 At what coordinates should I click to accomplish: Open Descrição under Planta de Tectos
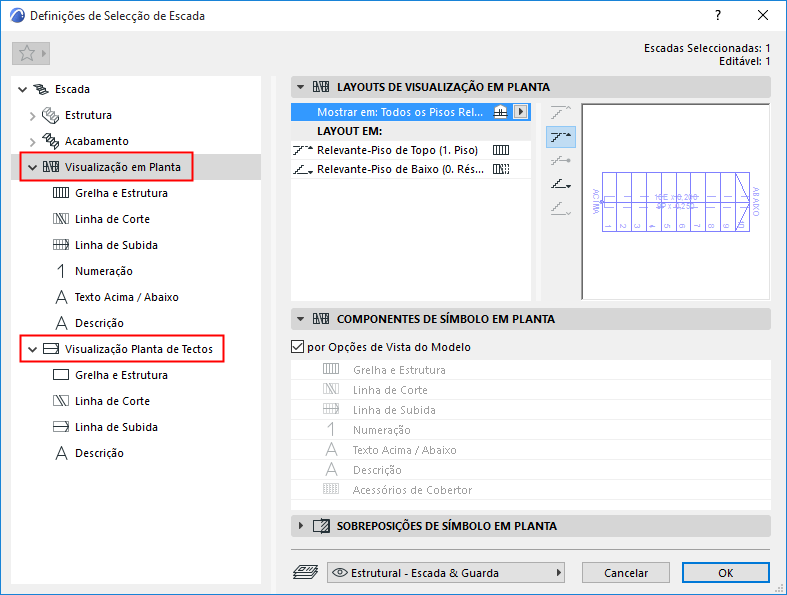pos(99,453)
